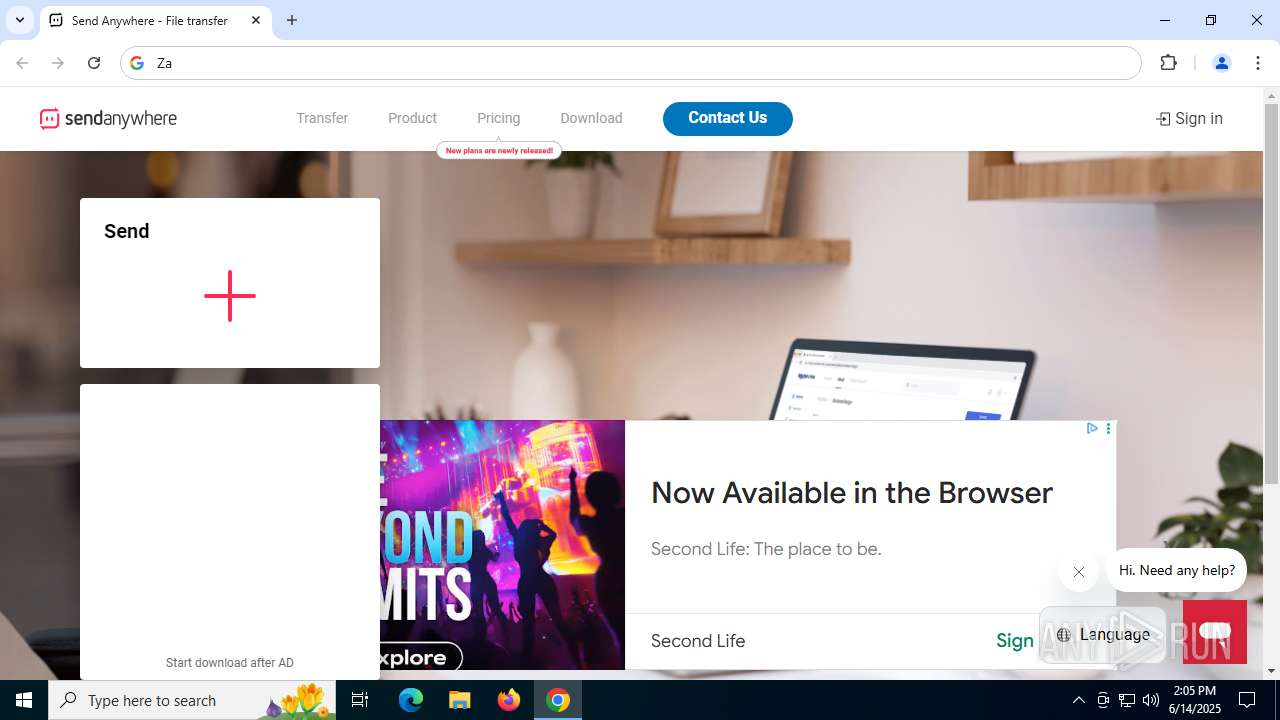The height and width of the screenshot is (720, 1280).
Task: Click the Windows taskbar search box
Action: [x=194, y=700]
